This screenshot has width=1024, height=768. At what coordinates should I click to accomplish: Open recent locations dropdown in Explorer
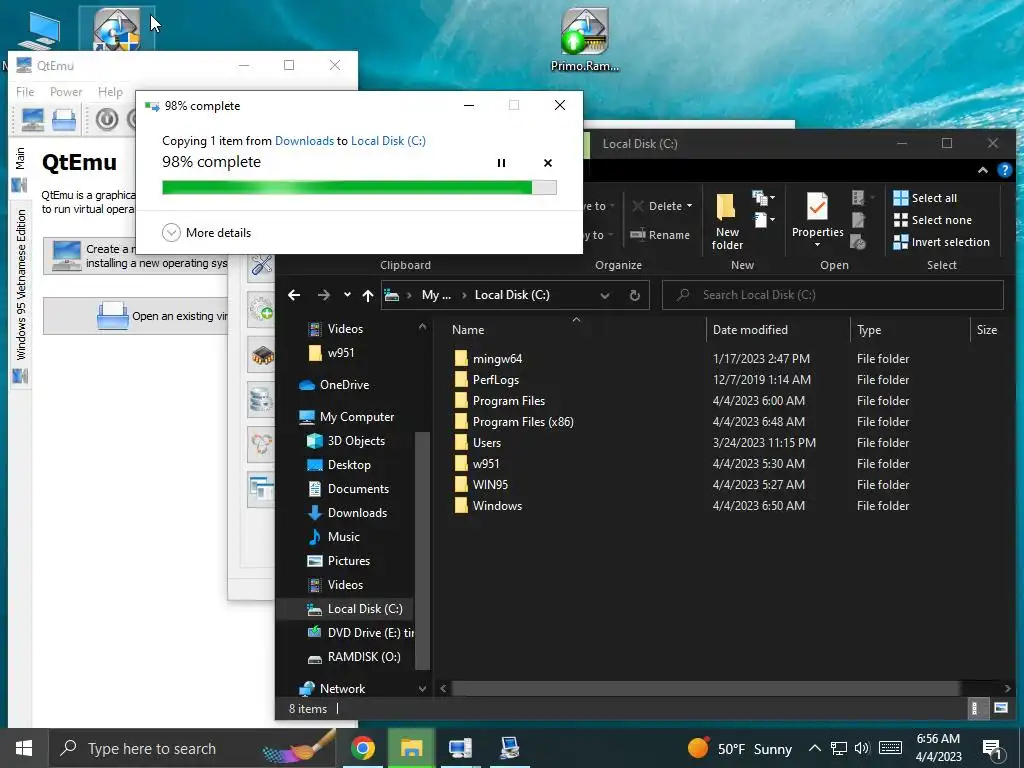pyautogui.click(x=347, y=295)
